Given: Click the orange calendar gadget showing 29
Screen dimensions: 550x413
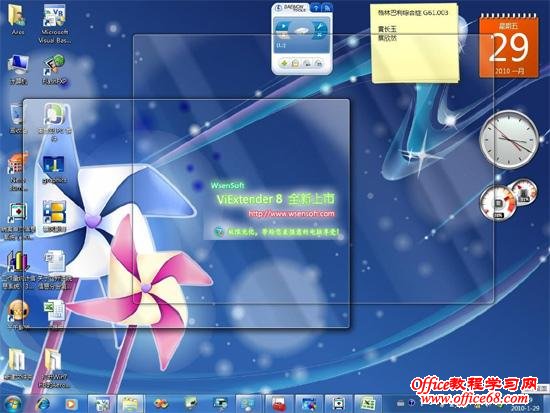Looking at the screenshot, I should click(x=509, y=46).
